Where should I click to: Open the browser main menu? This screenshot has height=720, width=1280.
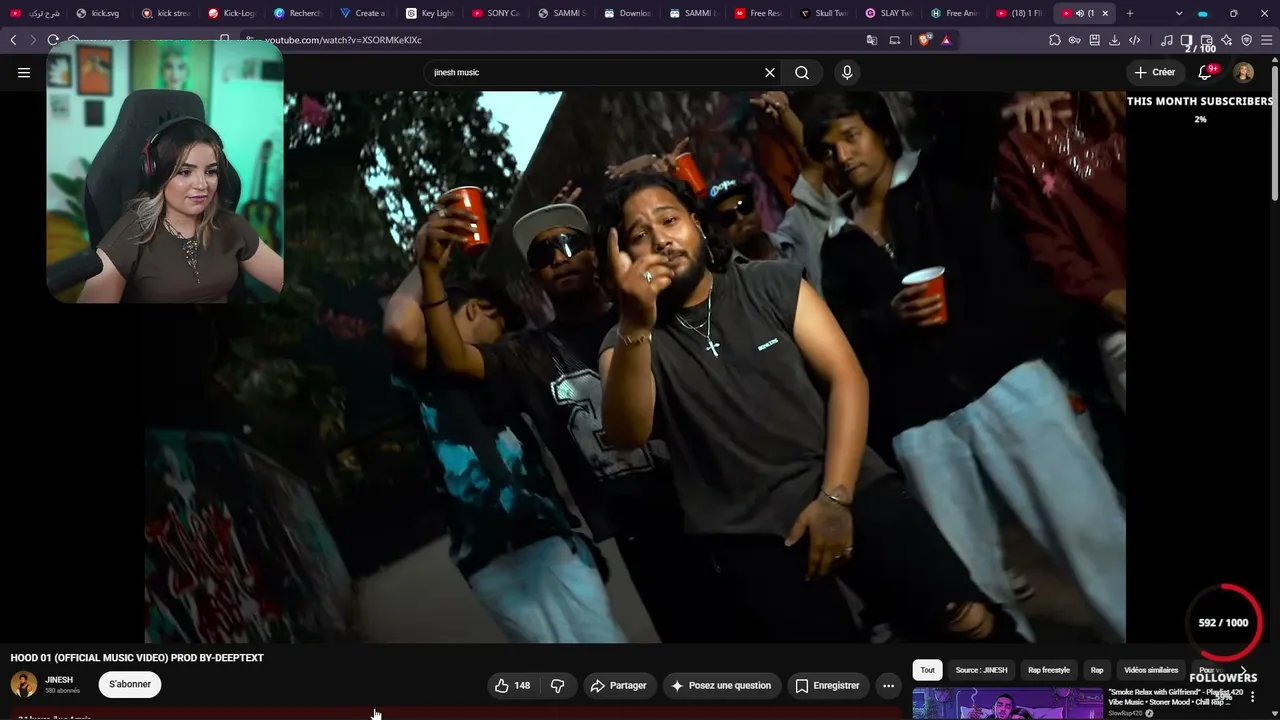point(1267,40)
